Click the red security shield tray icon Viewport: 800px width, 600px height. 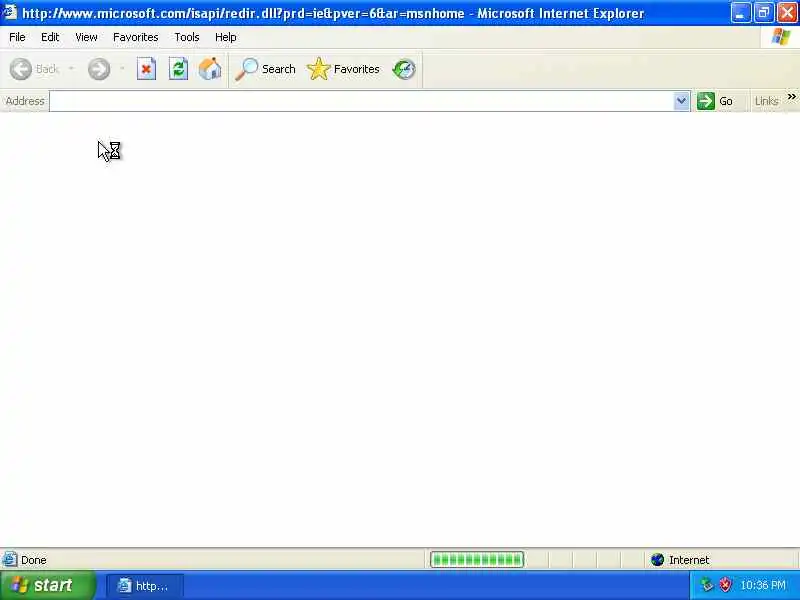coord(725,585)
